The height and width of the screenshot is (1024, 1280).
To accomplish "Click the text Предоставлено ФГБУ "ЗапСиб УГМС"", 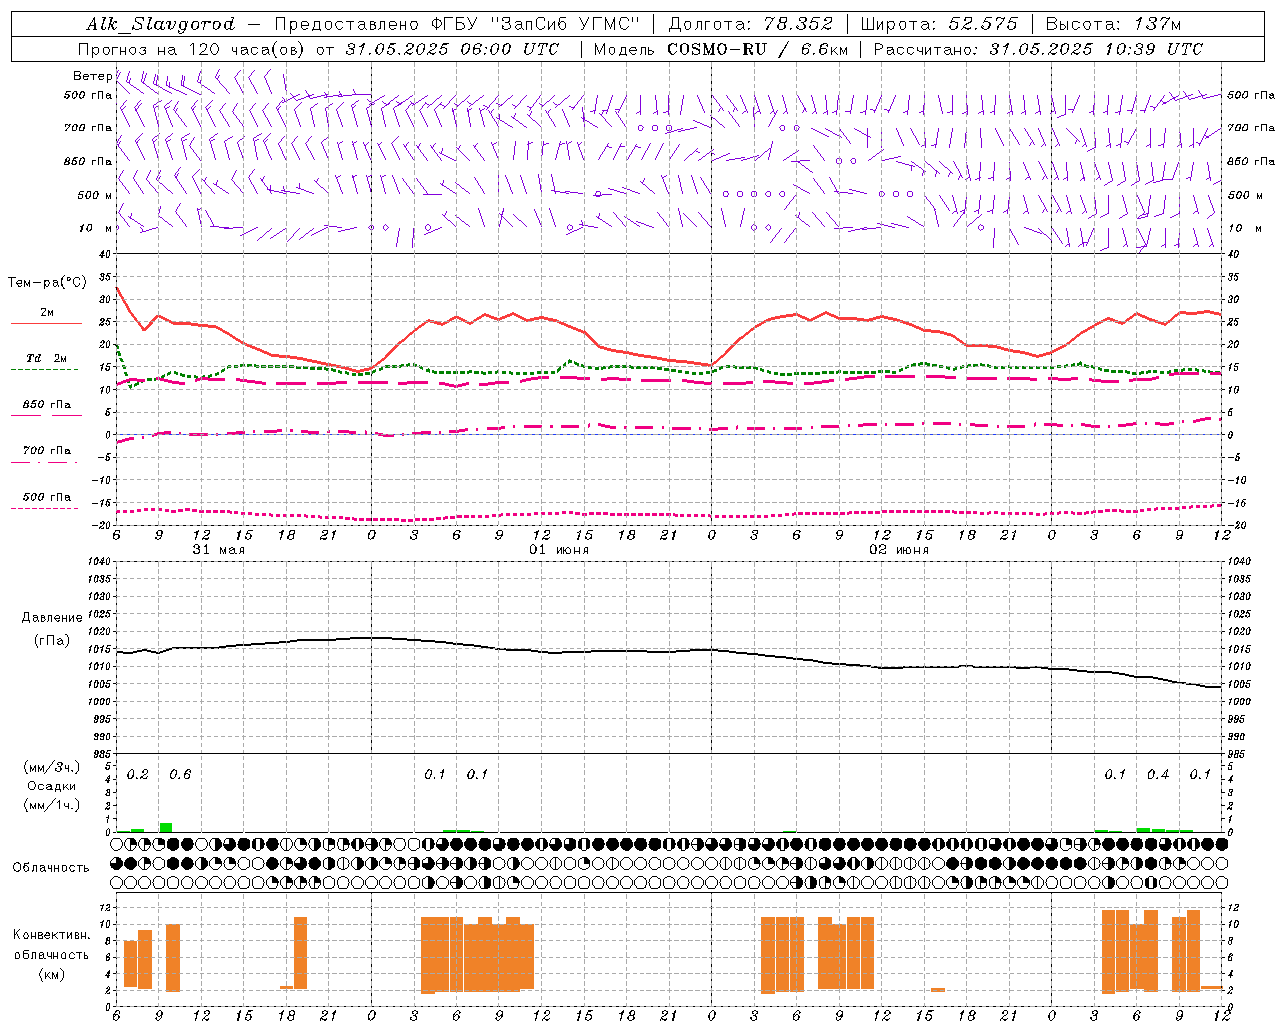I will (456, 24).
